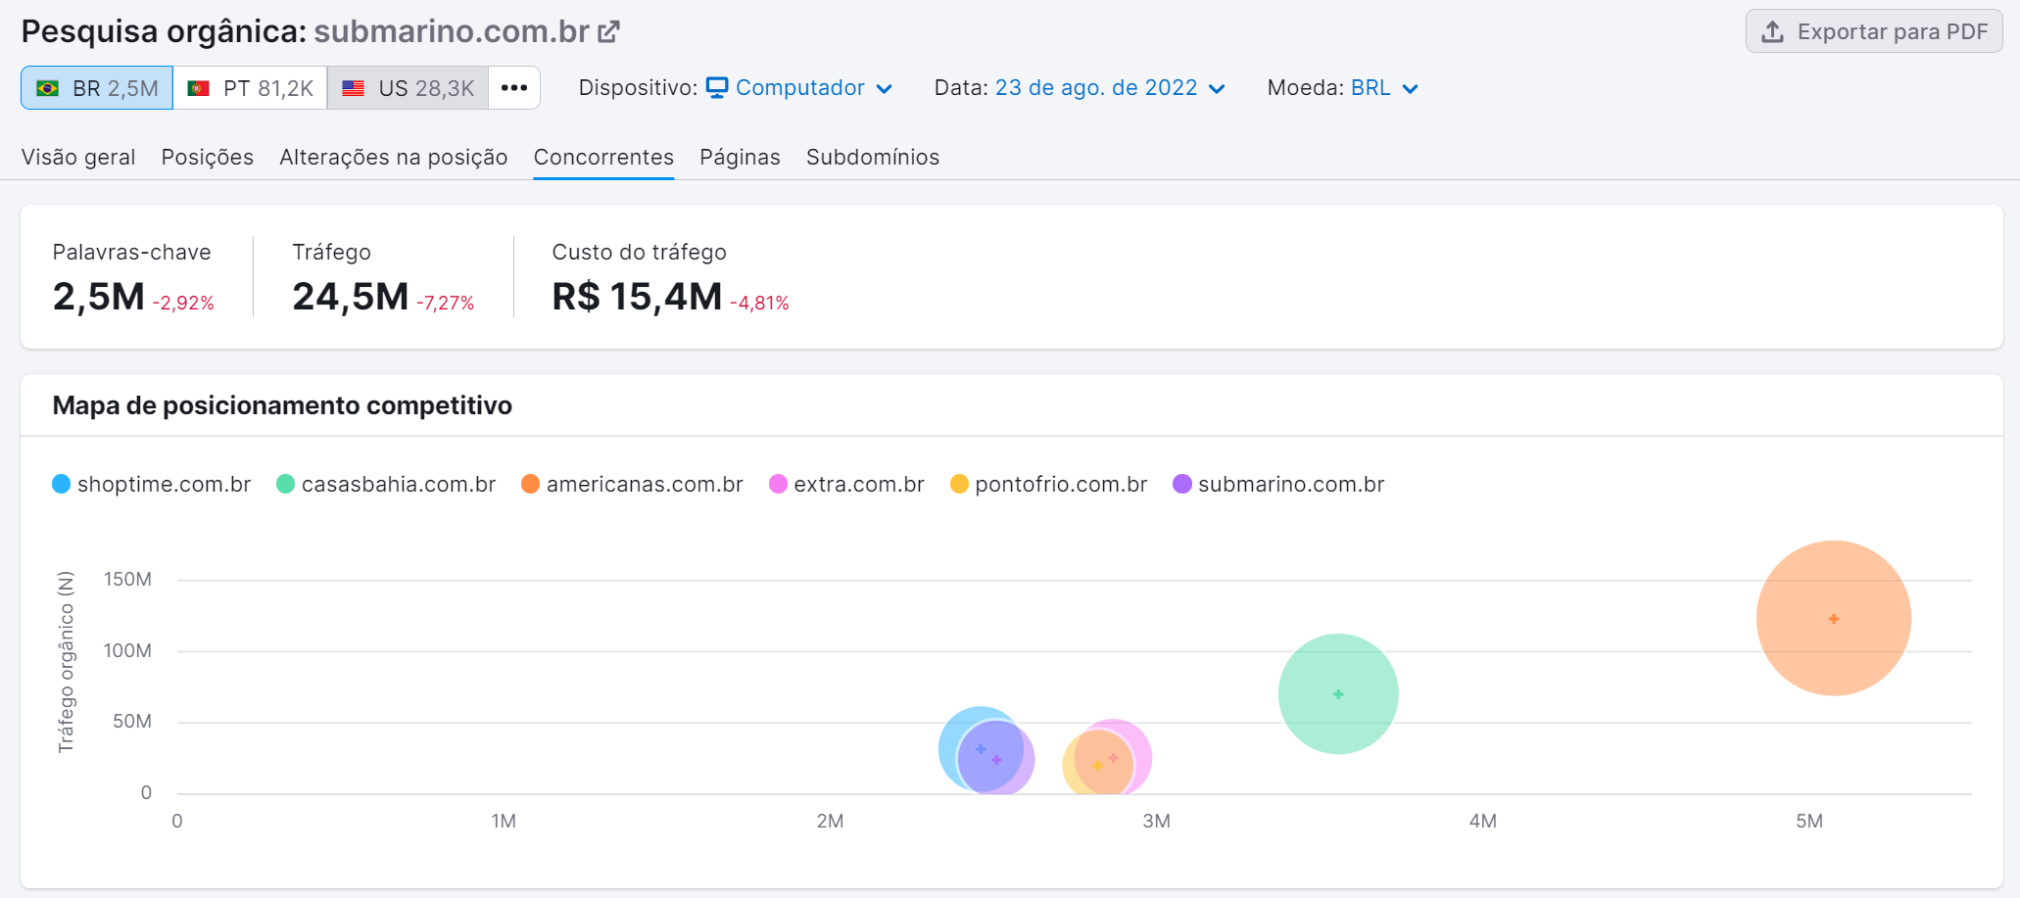Toggle americanas.com.br legend entry
The width and height of the screenshot is (2020, 898).
[632, 484]
